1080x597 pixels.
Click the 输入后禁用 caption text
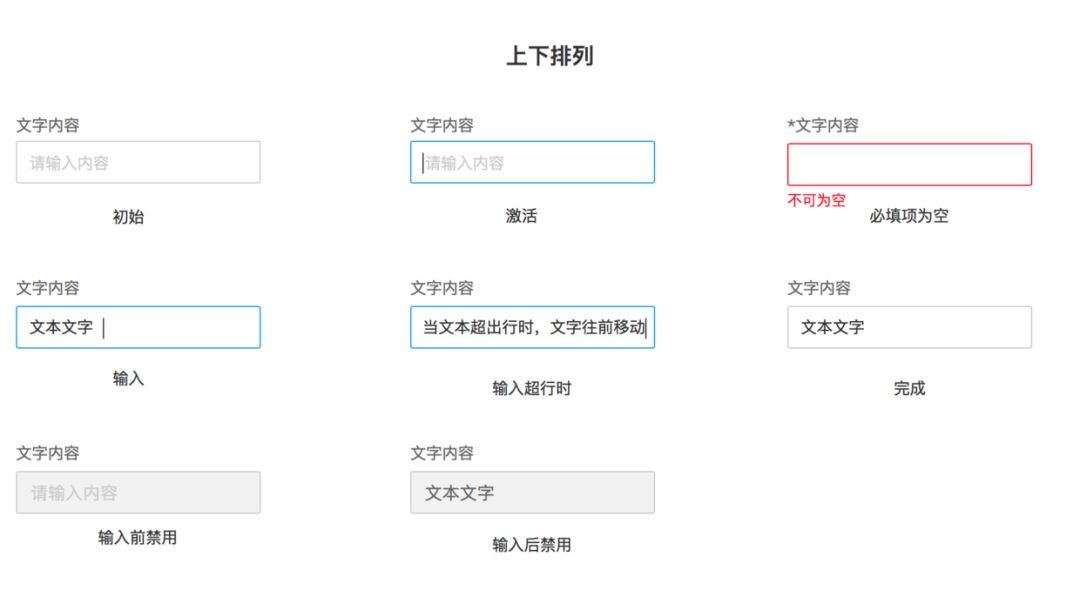(531, 544)
